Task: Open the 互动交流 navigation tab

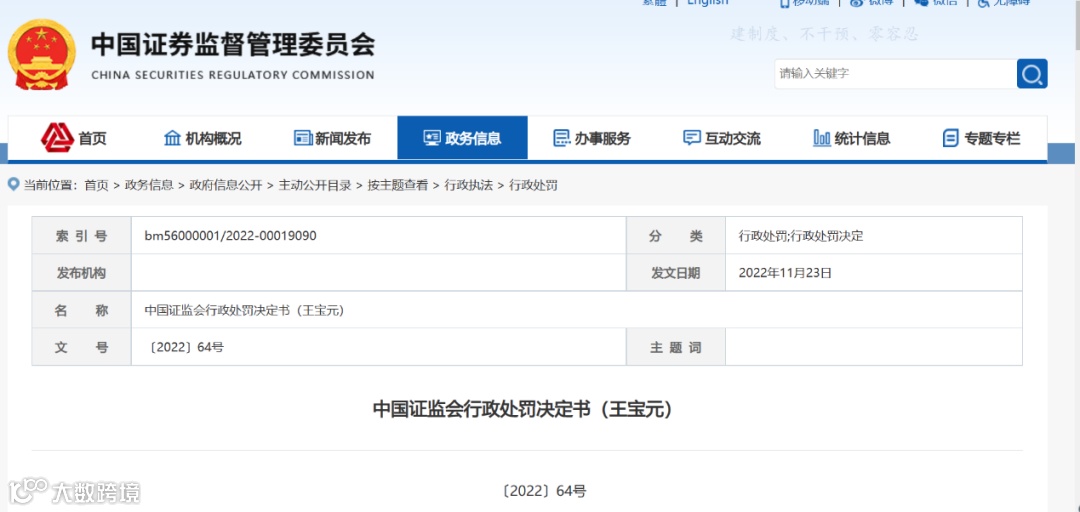Action: tap(722, 138)
